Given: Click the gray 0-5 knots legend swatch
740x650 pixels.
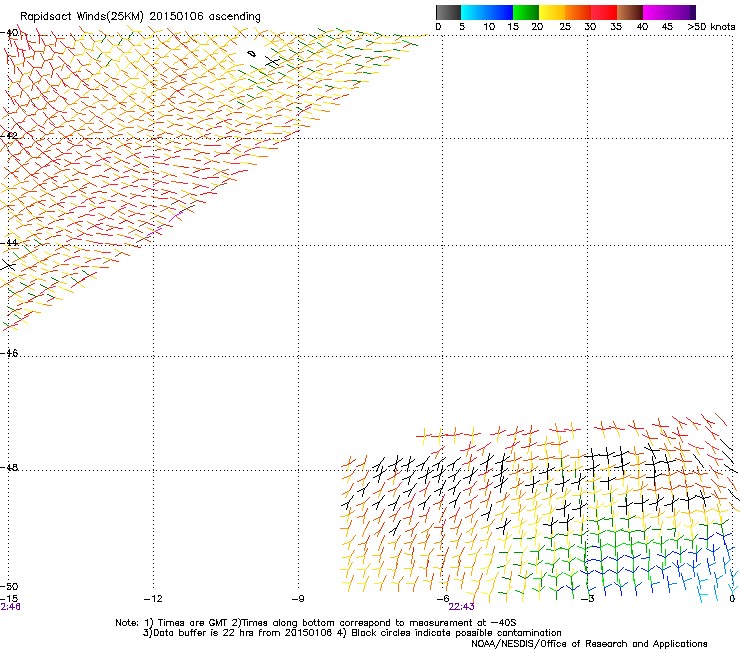Looking at the screenshot, I should [448, 12].
